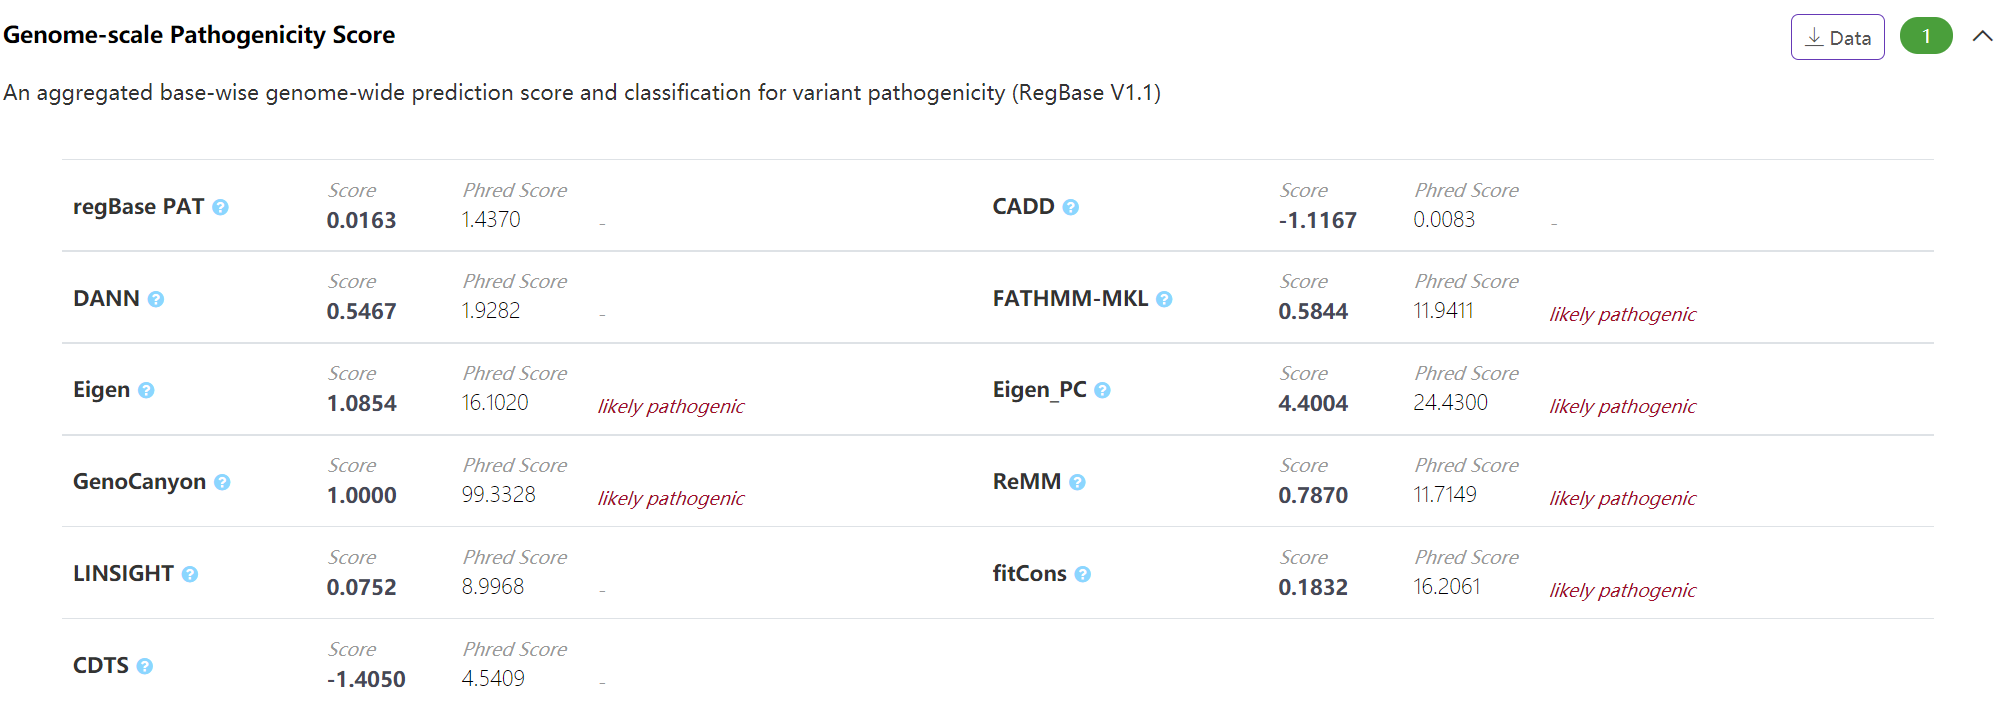The image size is (2003, 721).
Task: Click the ReMM question mark icon
Action: pyautogui.click(x=1077, y=482)
